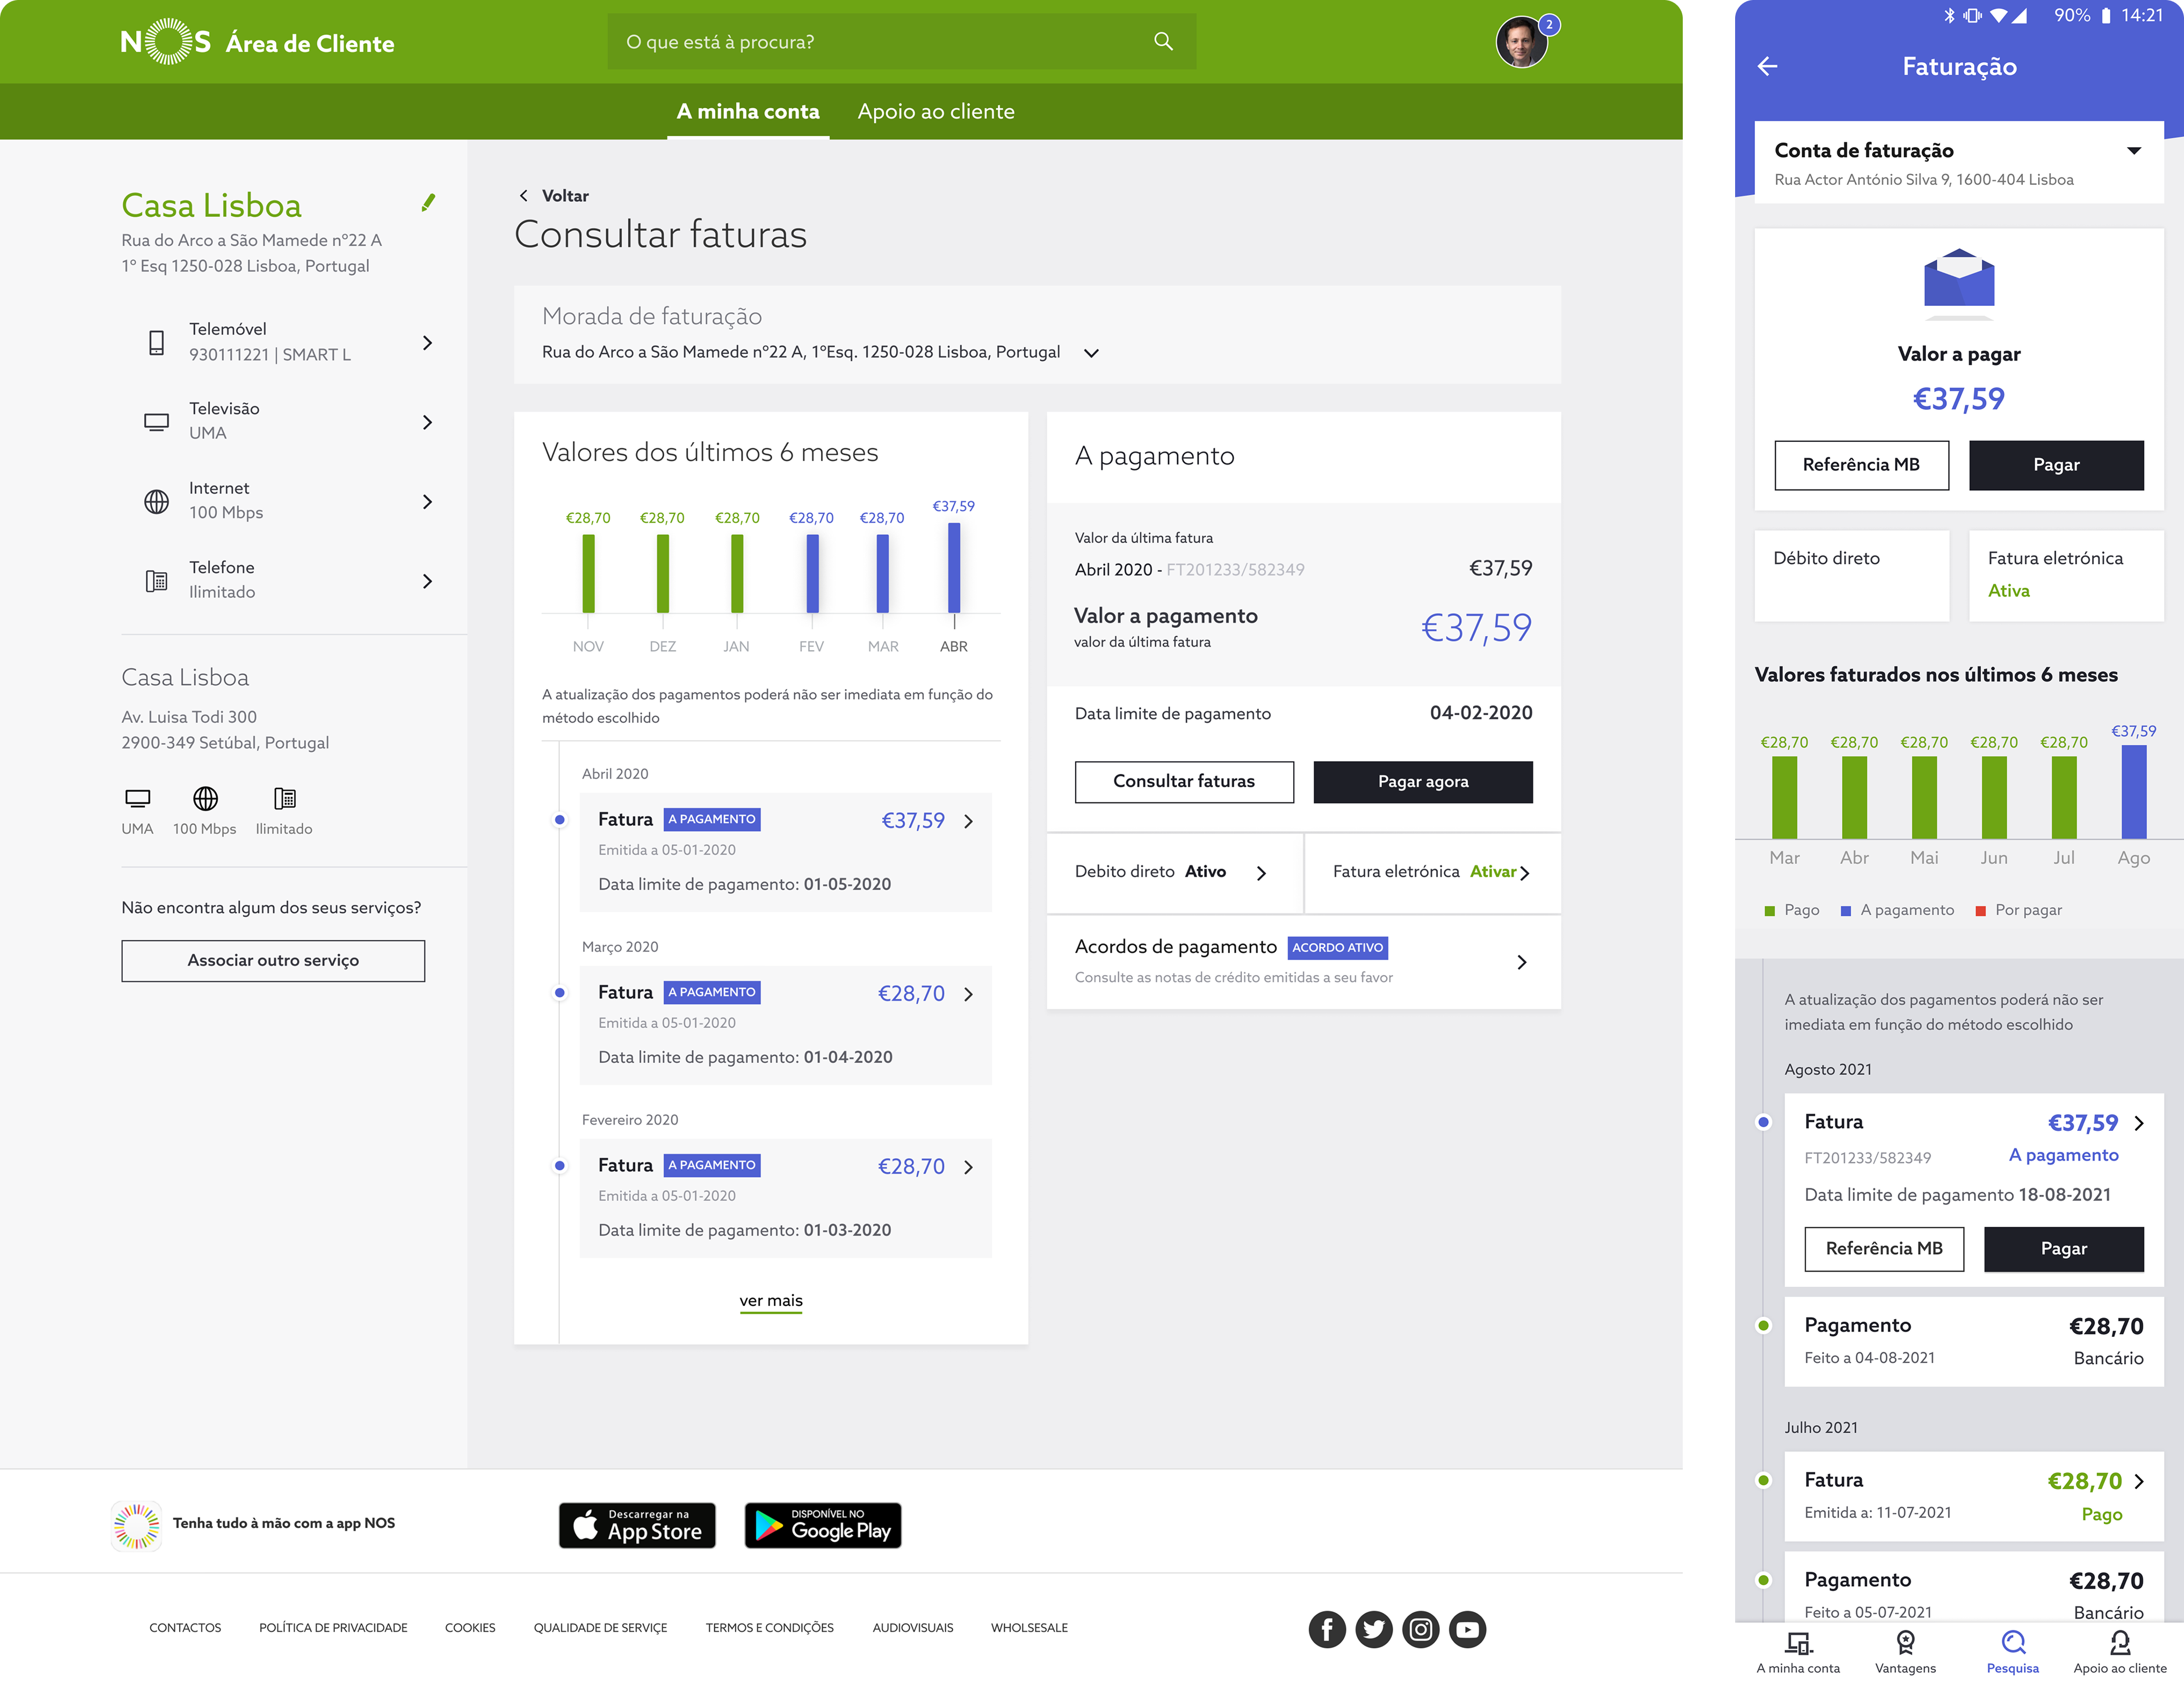The width and height of the screenshot is (2184, 1685).
Task: Click Voltar to go back
Action: [x=554, y=196]
